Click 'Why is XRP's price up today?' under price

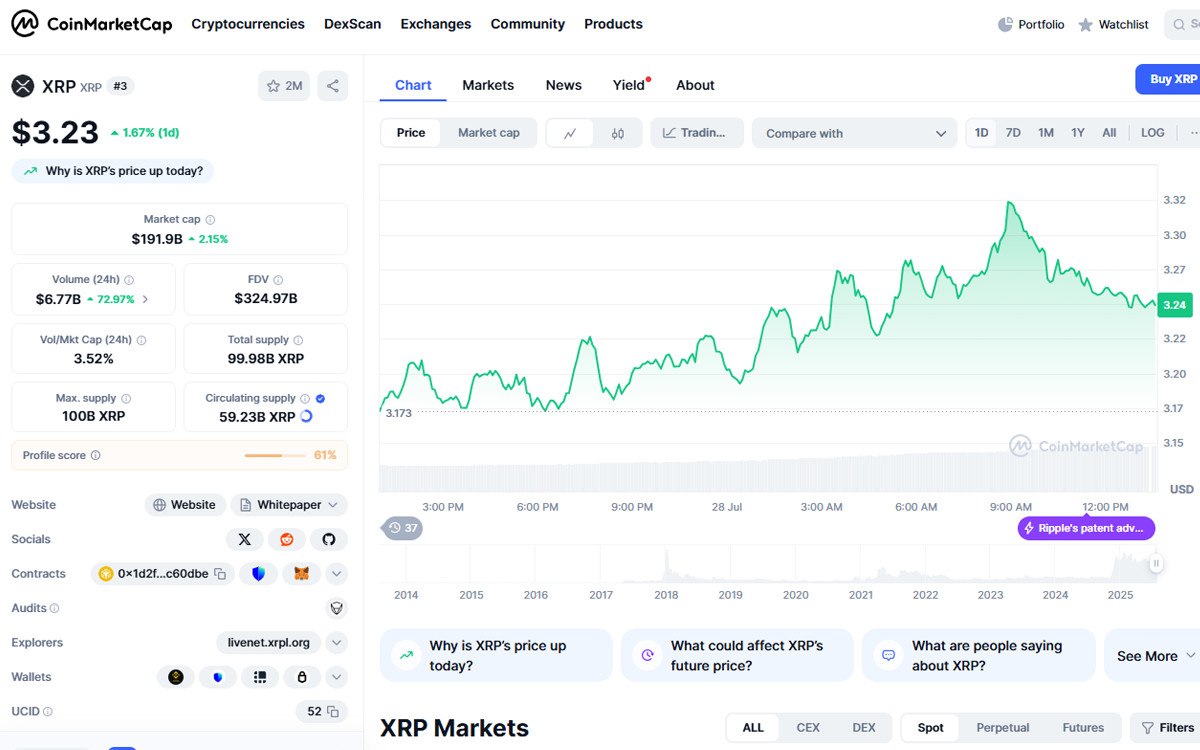[113, 171]
